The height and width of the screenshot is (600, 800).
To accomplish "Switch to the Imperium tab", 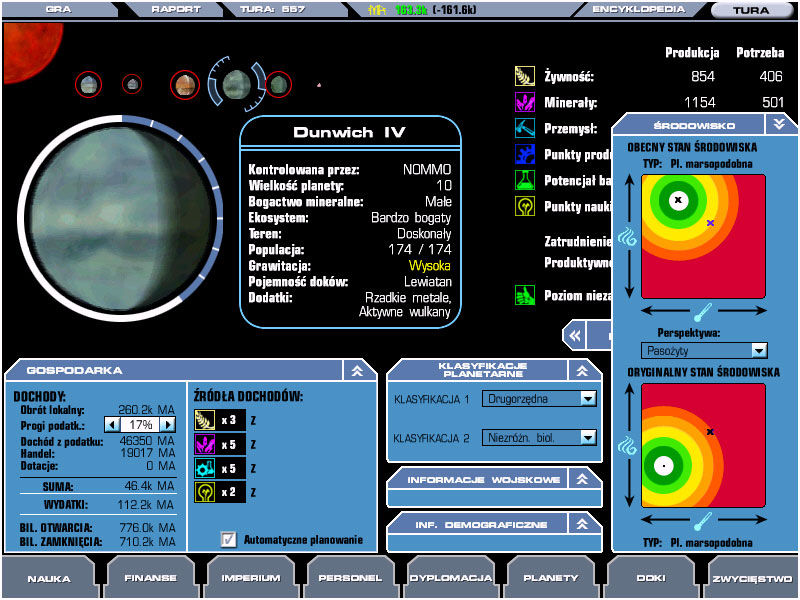I will pos(251,578).
